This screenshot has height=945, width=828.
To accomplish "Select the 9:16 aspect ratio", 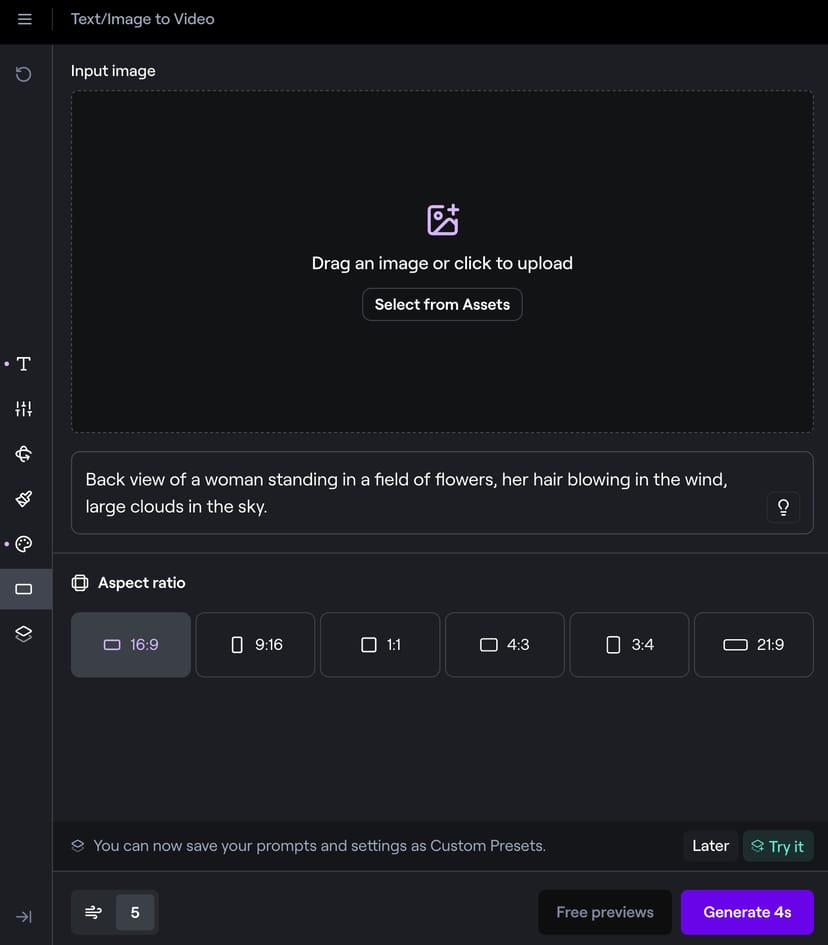I will pyautogui.click(x=255, y=645).
